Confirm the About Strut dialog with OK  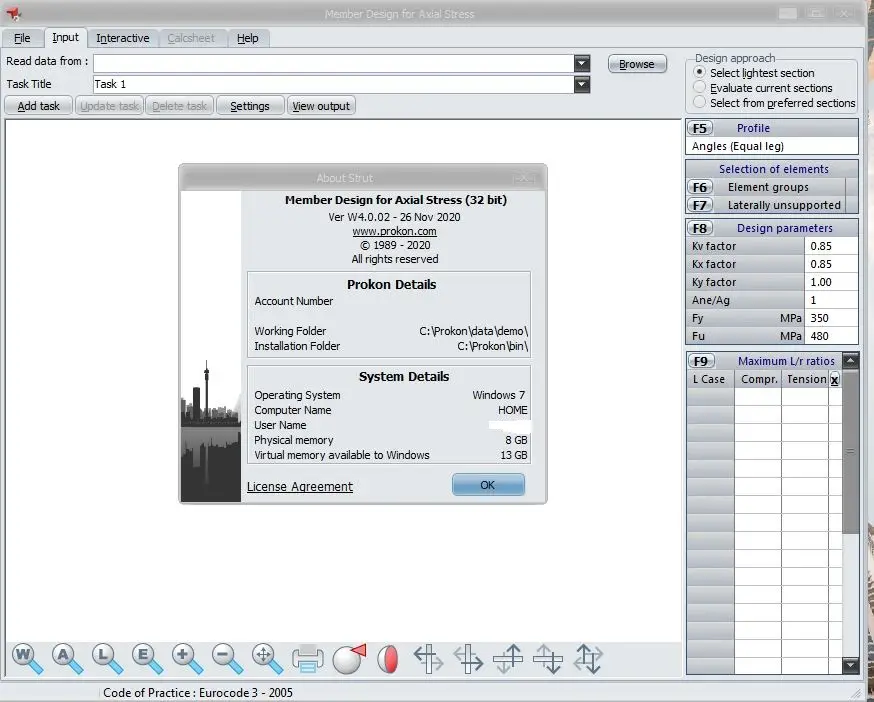click(488, 485)
